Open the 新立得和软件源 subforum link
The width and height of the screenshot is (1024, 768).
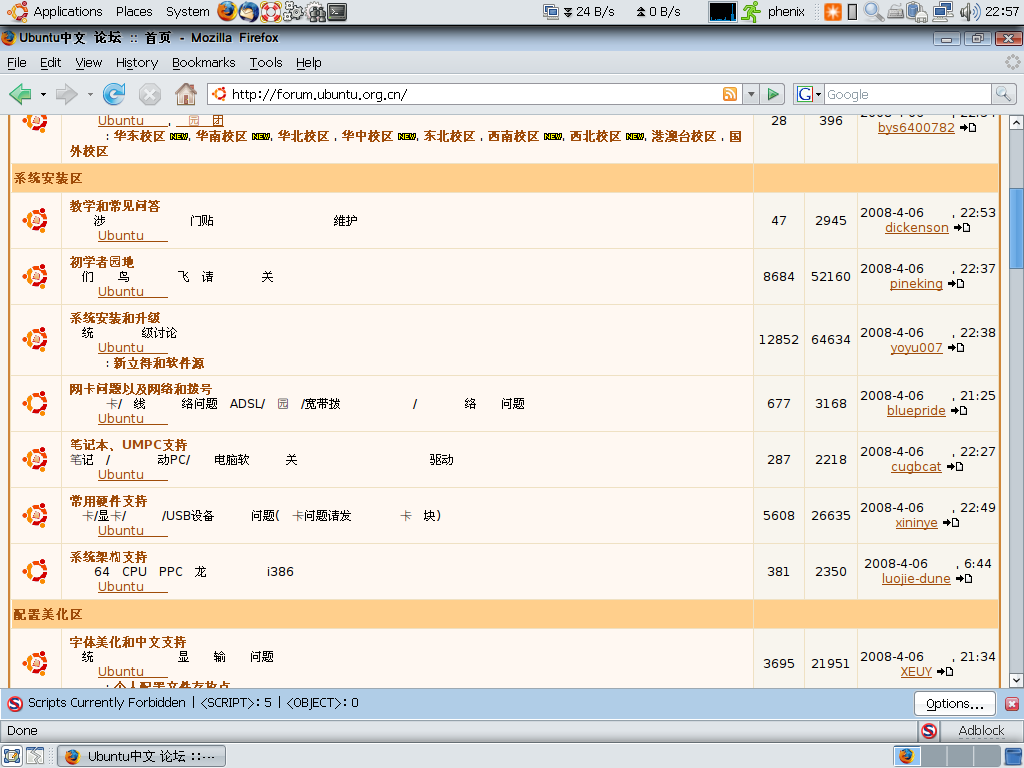pyautogui.click(x=159, y=363)
